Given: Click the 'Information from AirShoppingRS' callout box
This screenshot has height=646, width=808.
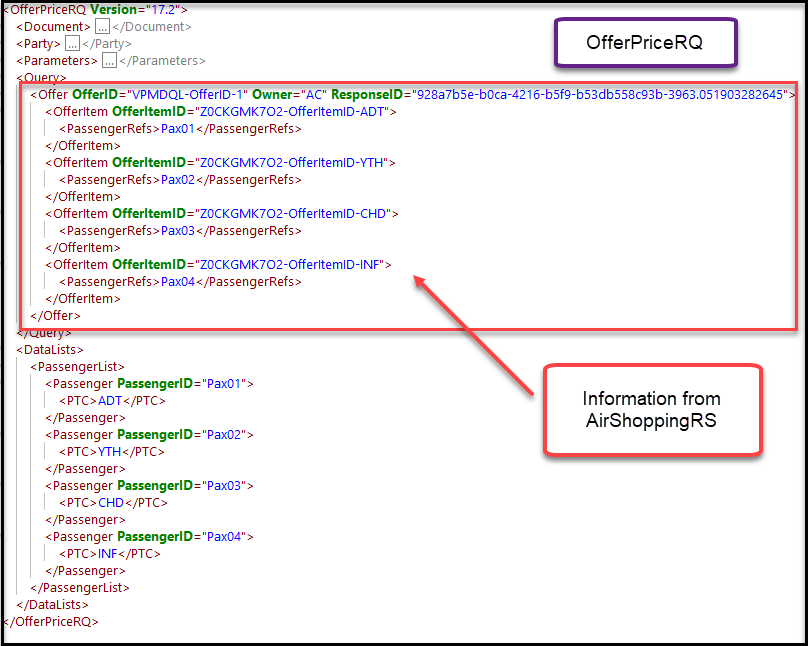Looking at the screenshot, I should [x=651, y=410].
